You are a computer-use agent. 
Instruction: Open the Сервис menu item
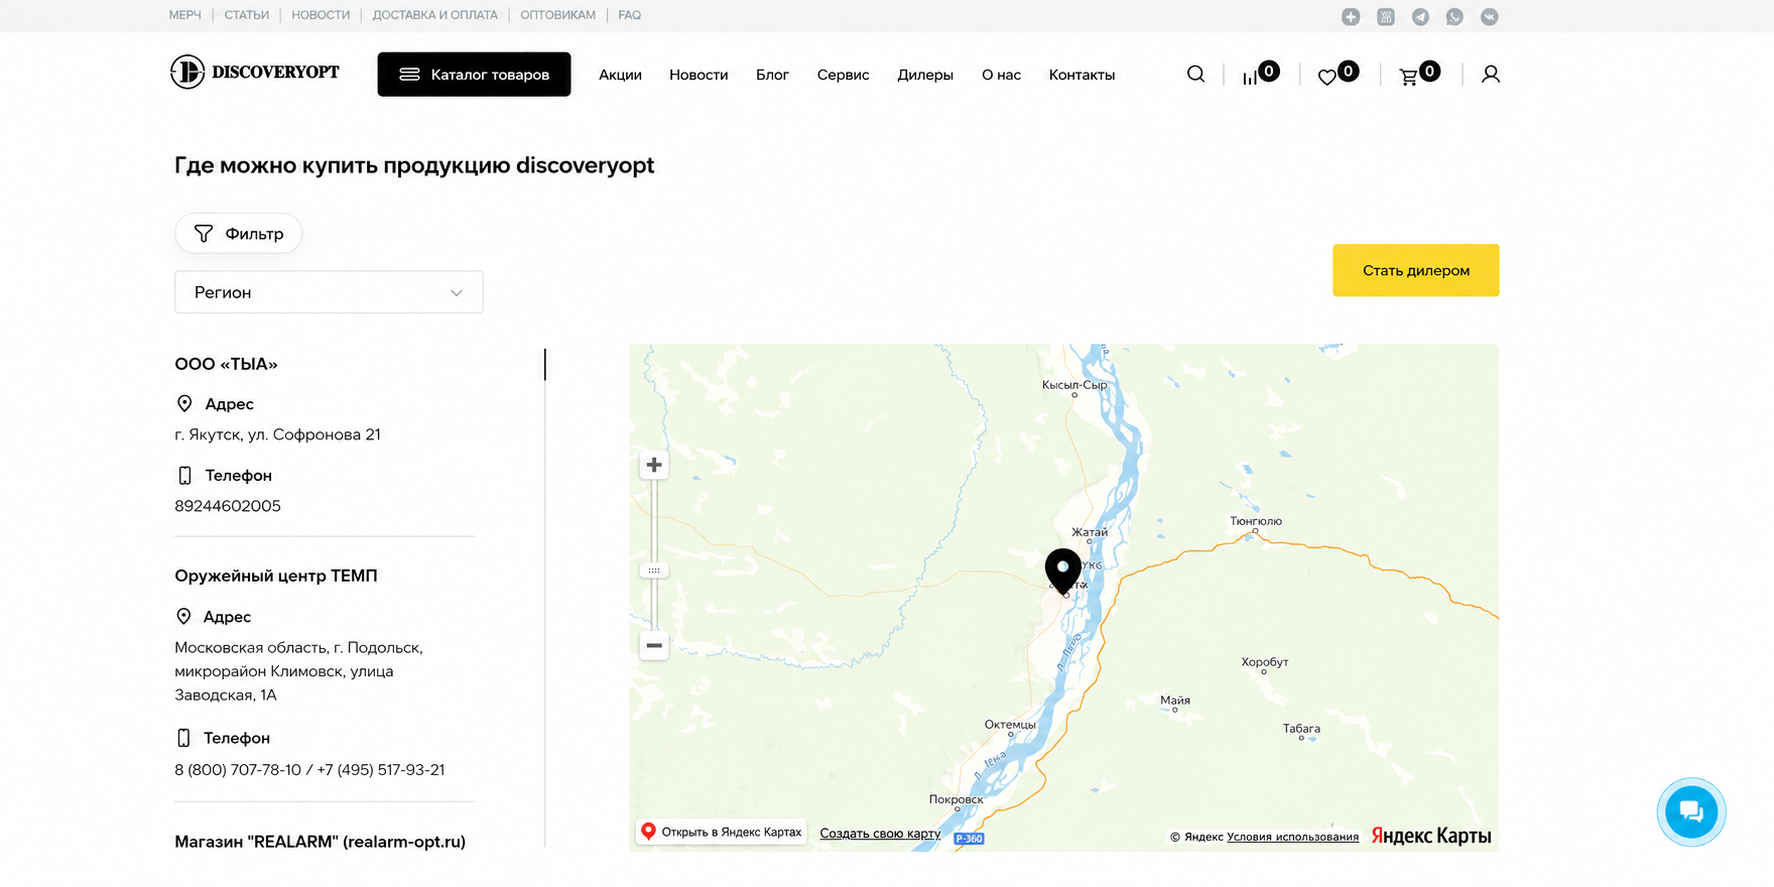pyautogui.click(x=843, y=75)
